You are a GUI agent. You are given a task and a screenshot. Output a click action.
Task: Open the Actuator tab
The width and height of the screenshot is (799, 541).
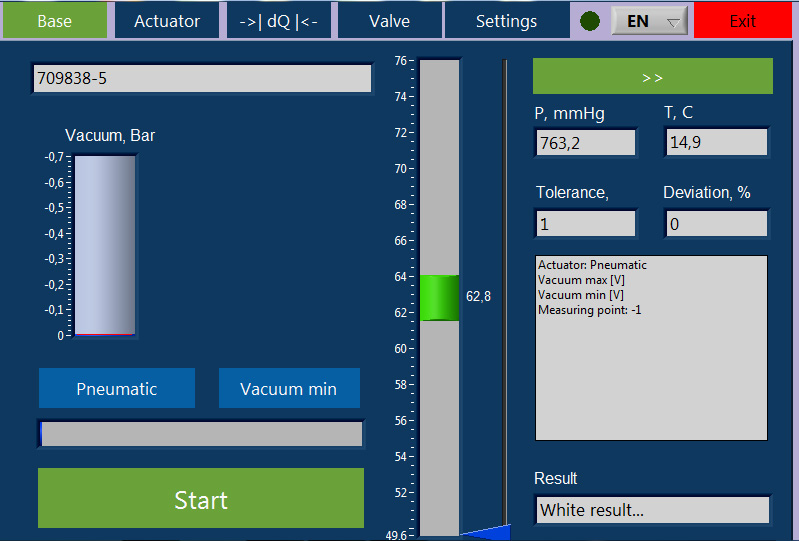167,21
